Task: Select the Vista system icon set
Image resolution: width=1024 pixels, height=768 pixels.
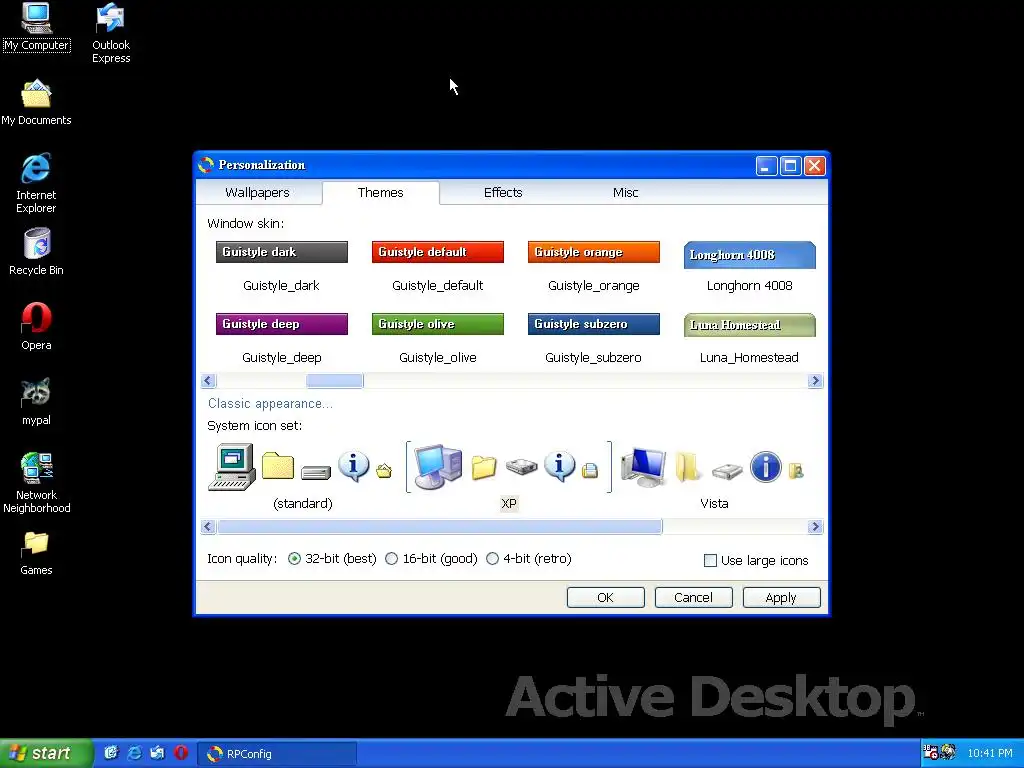Action: [714, 475]
